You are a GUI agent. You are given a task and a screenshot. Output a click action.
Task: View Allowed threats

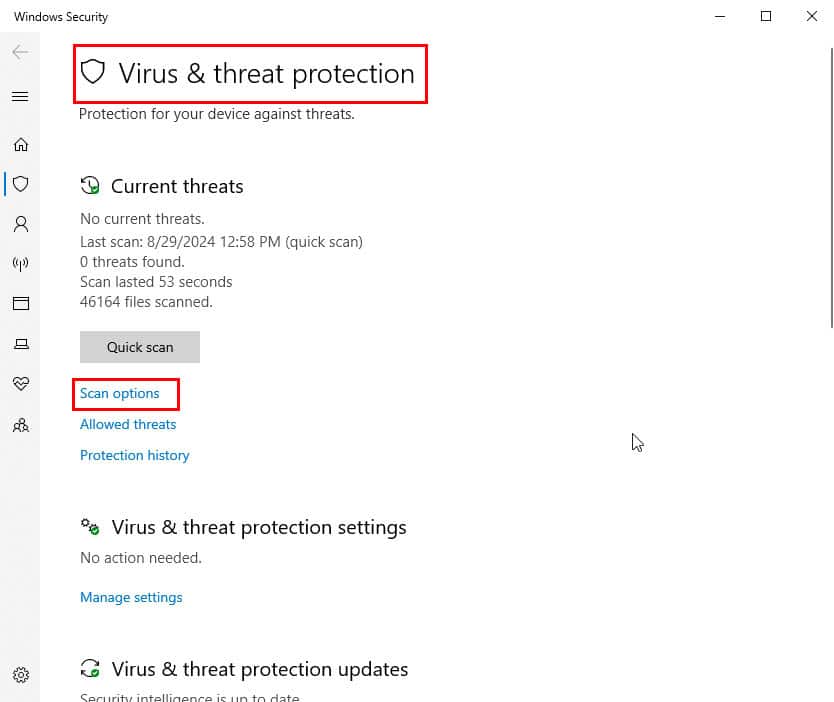pyautogui.click(x=128, y=424)
